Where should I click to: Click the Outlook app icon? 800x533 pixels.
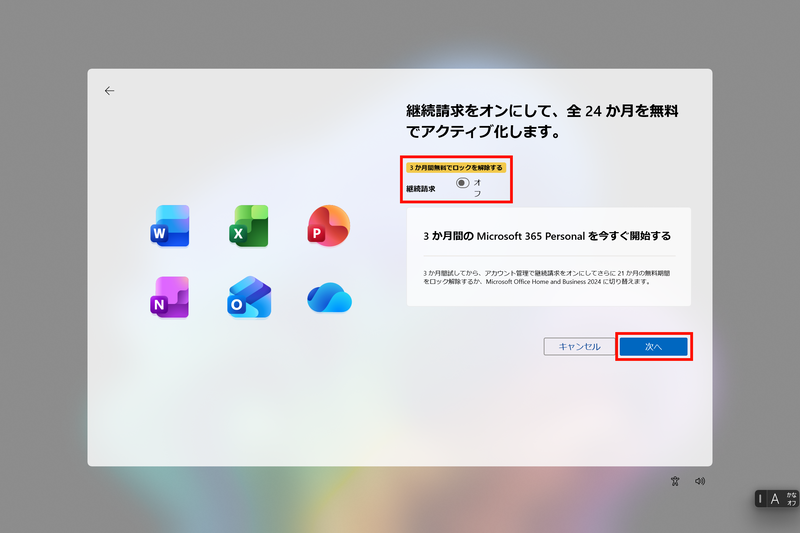[249, 297]
